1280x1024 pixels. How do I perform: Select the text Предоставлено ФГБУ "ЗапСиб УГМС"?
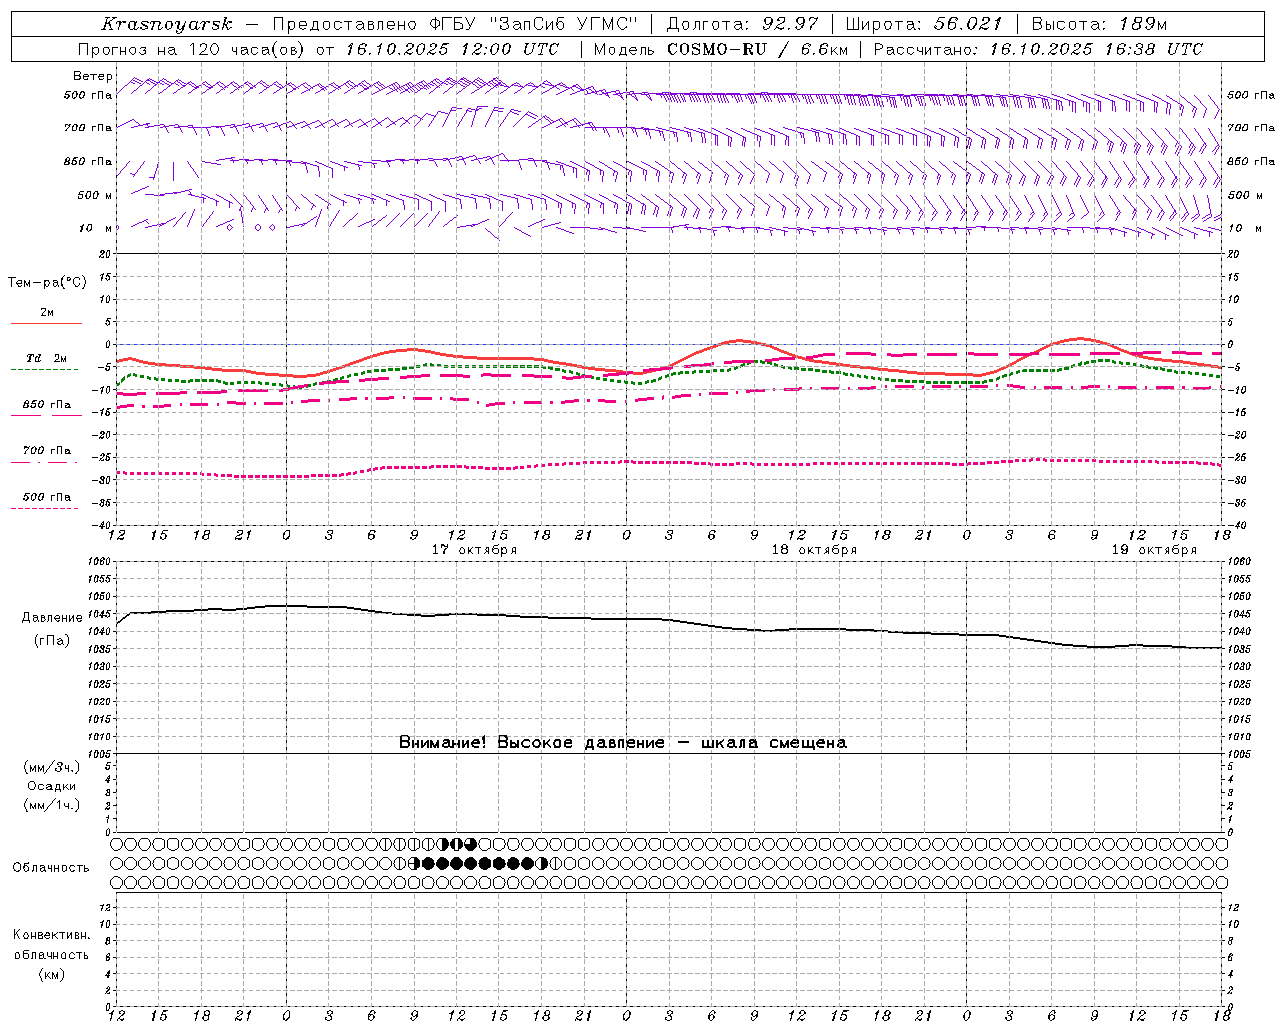(454, 24)
